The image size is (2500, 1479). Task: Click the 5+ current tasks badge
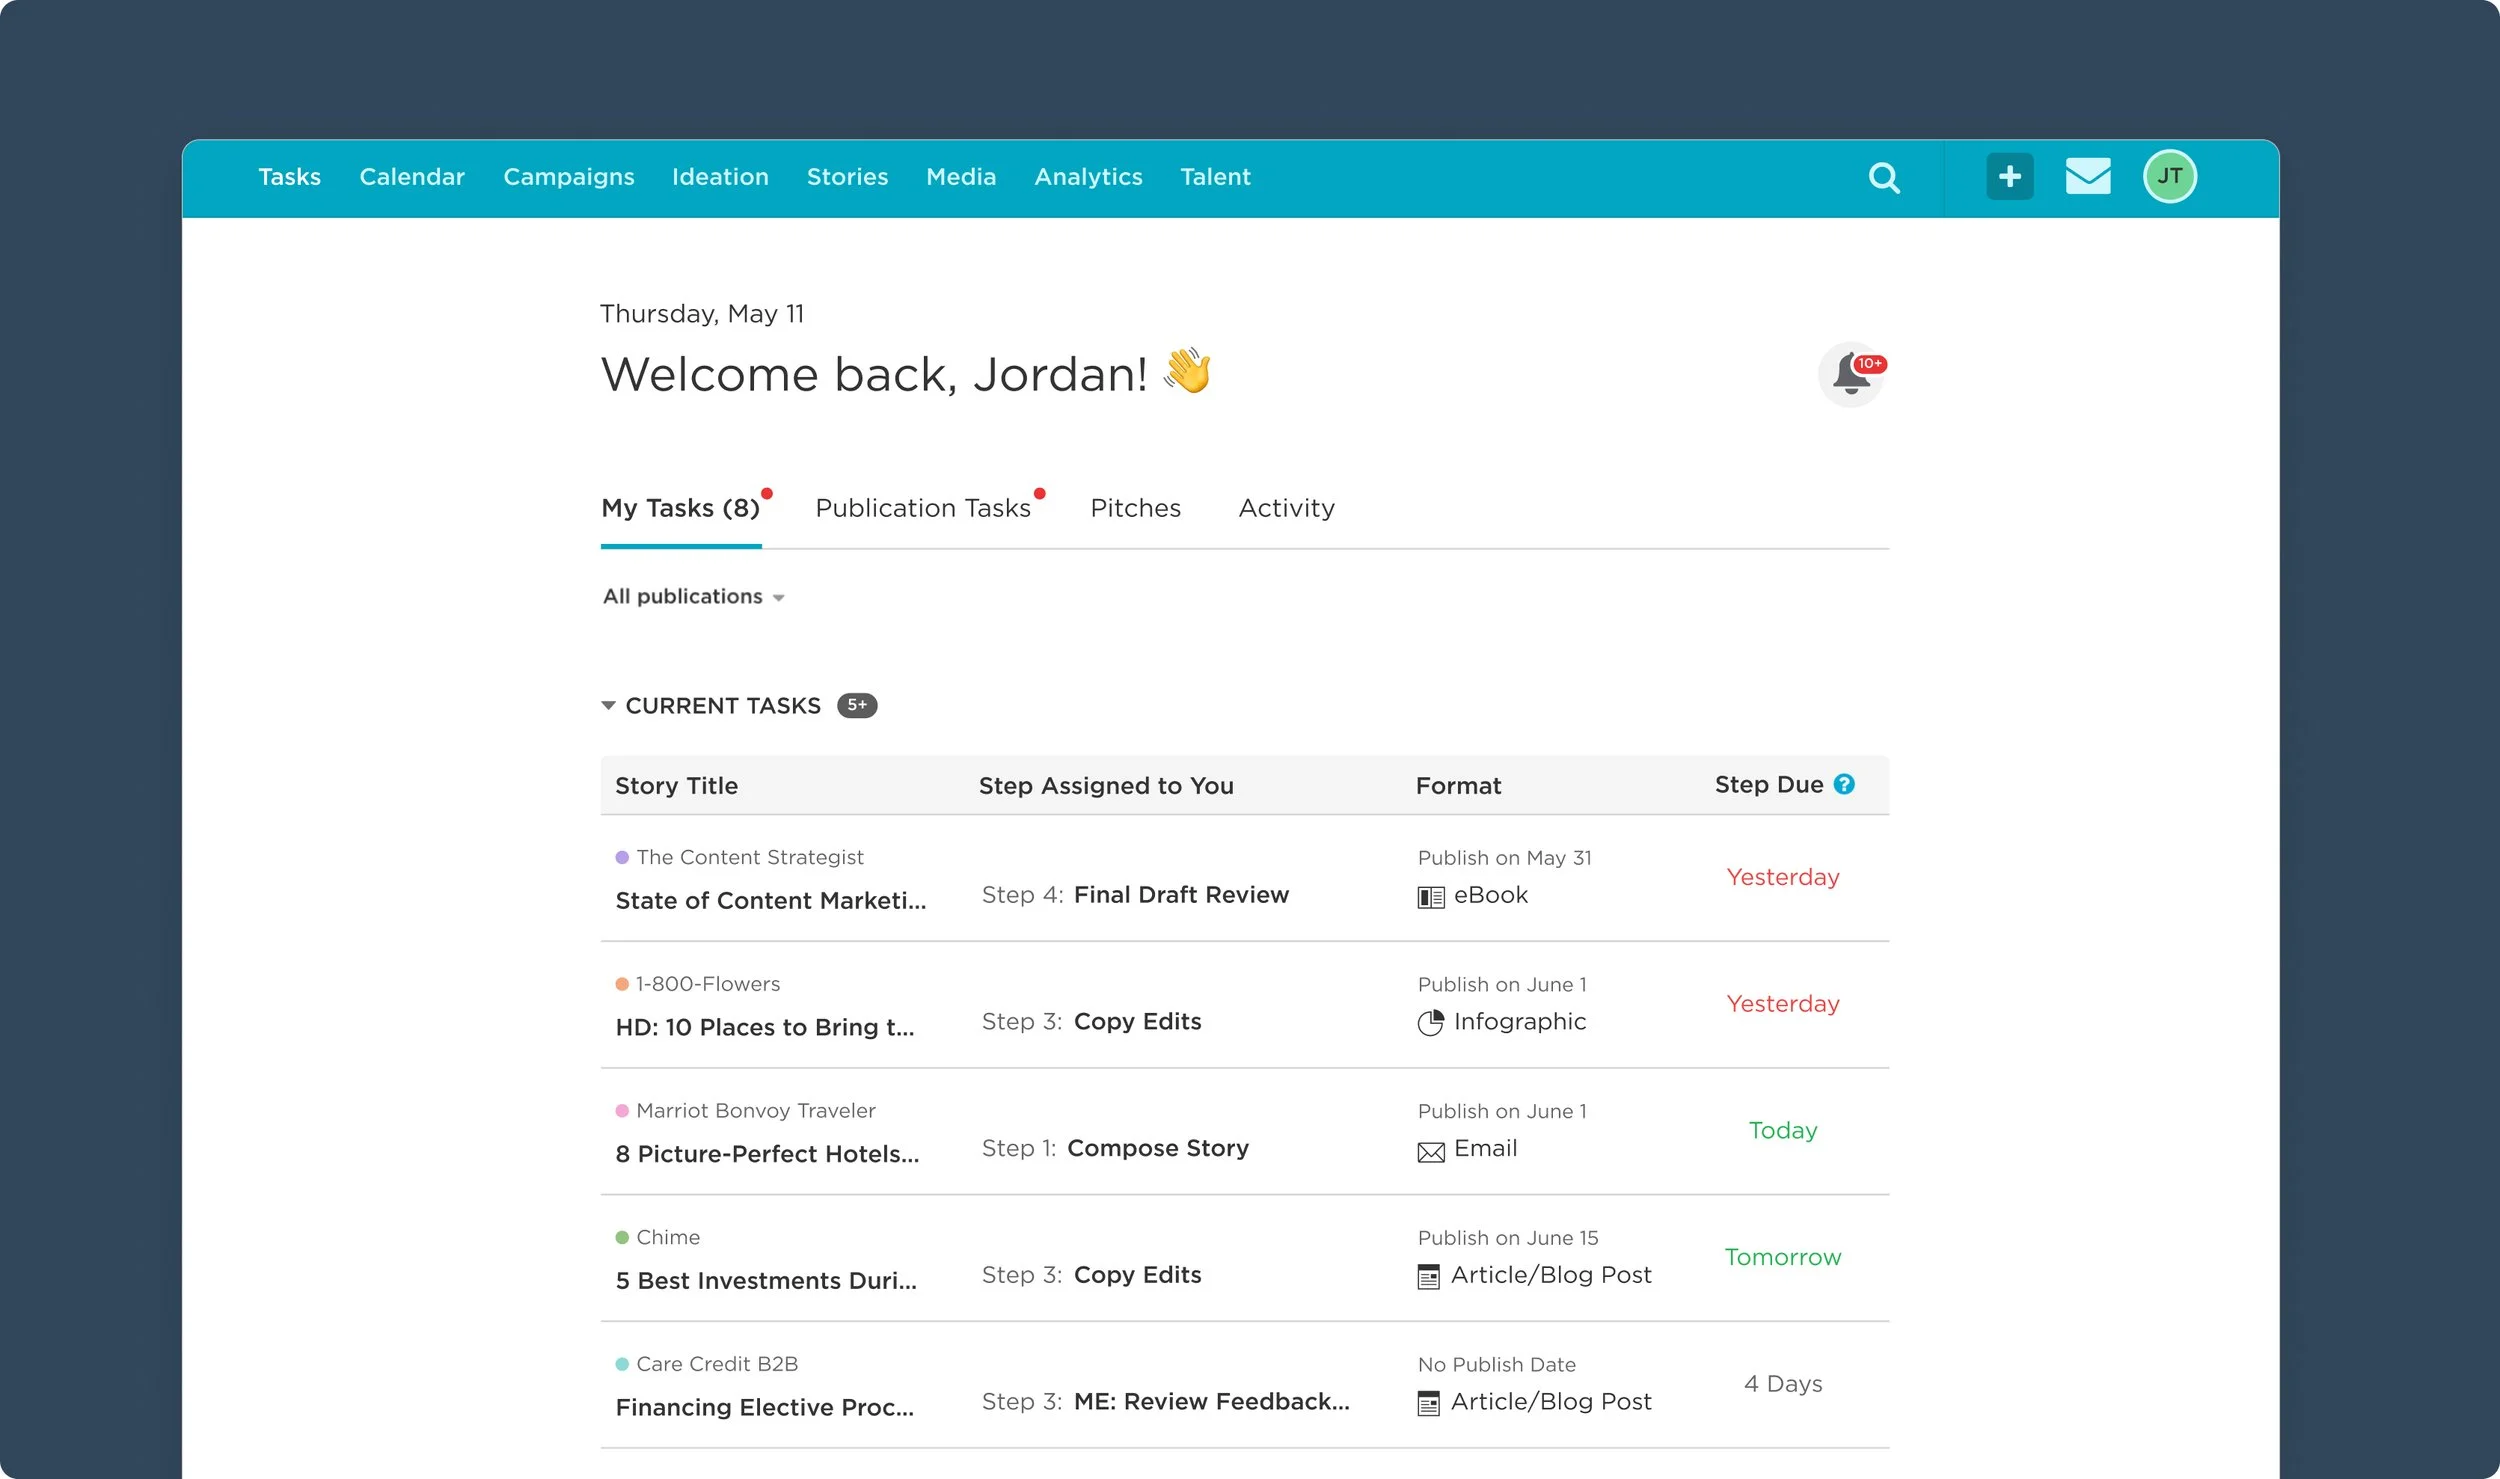pos(857,706)
